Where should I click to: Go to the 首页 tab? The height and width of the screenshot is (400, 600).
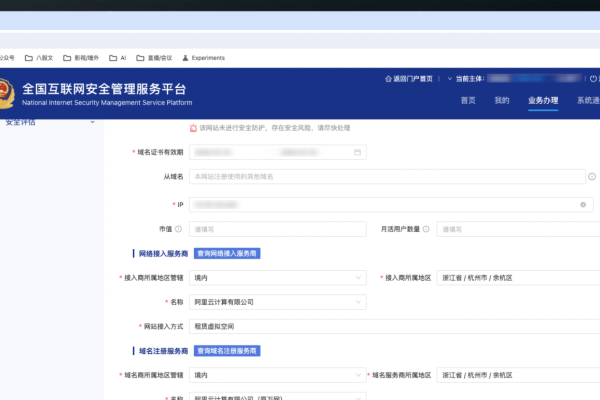[x=468, y=100]
